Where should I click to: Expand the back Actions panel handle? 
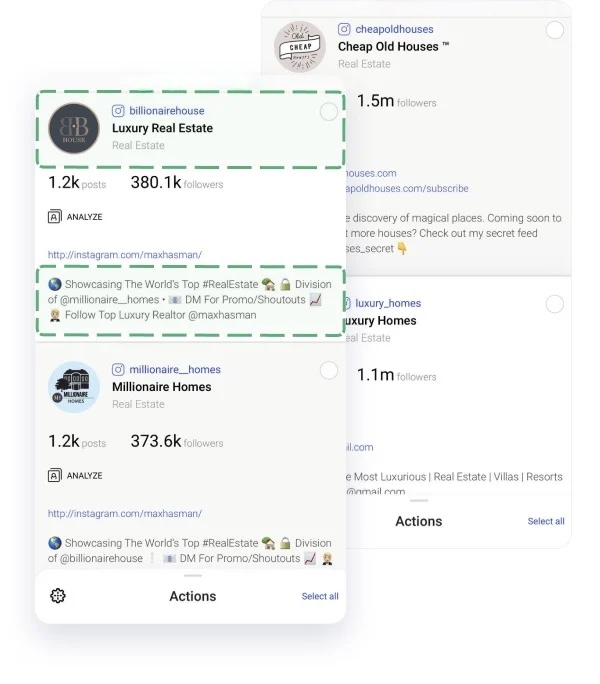(419, 501)
